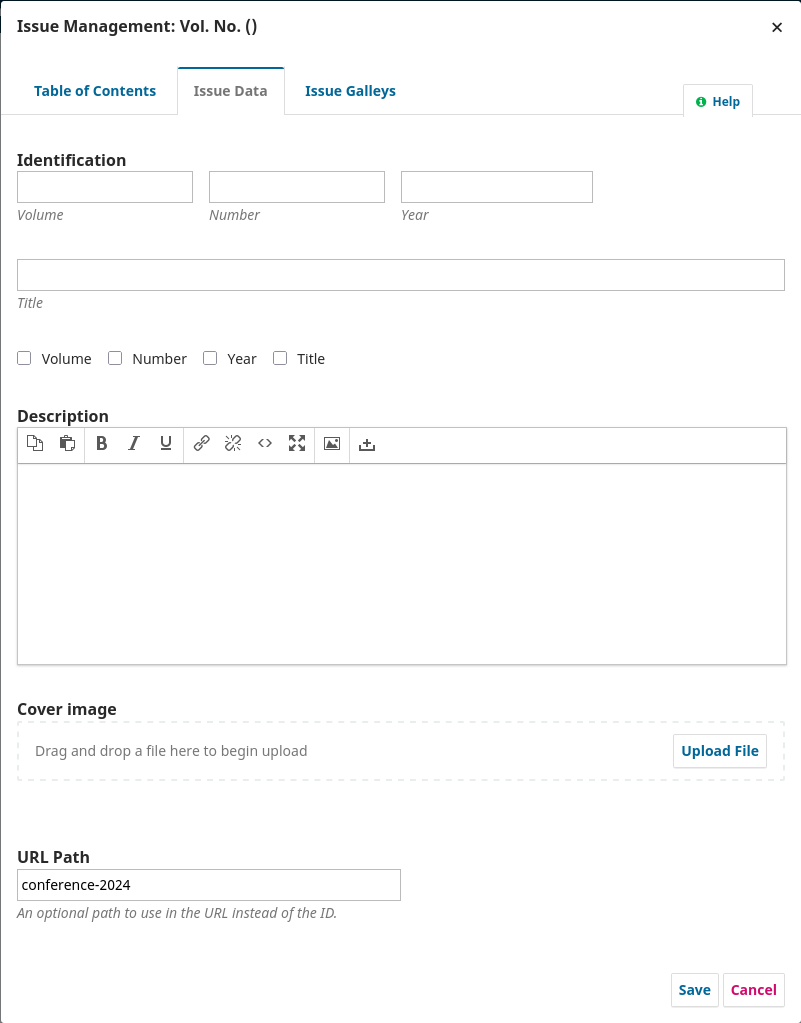The width and height of the screenshot is (801, 1023).
Task: Click the Upload File button
Action: tap(719, 751)
